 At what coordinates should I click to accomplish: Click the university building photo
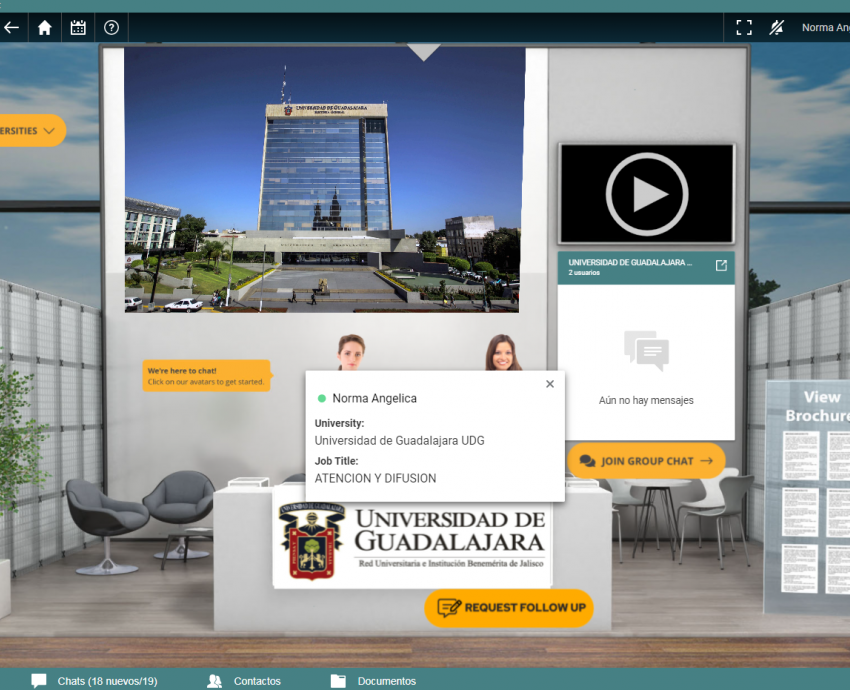(324, 180)
